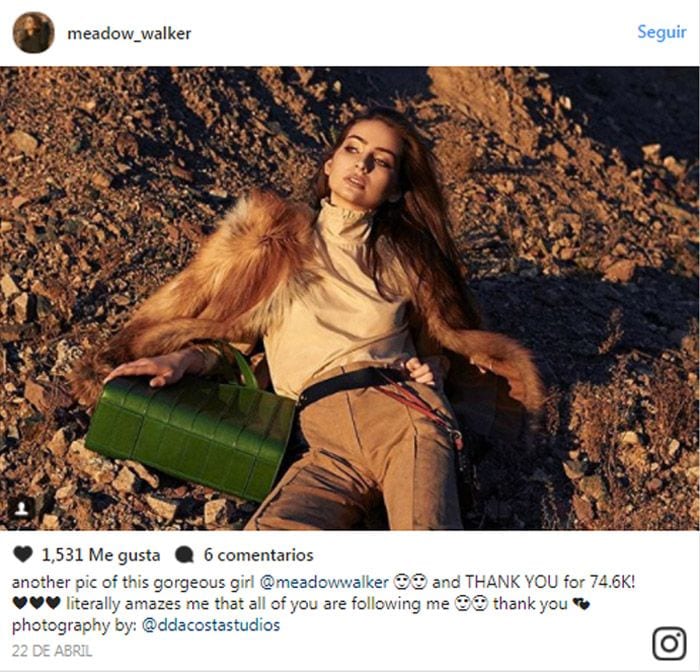Click the heart like icon

click(23, 554)
